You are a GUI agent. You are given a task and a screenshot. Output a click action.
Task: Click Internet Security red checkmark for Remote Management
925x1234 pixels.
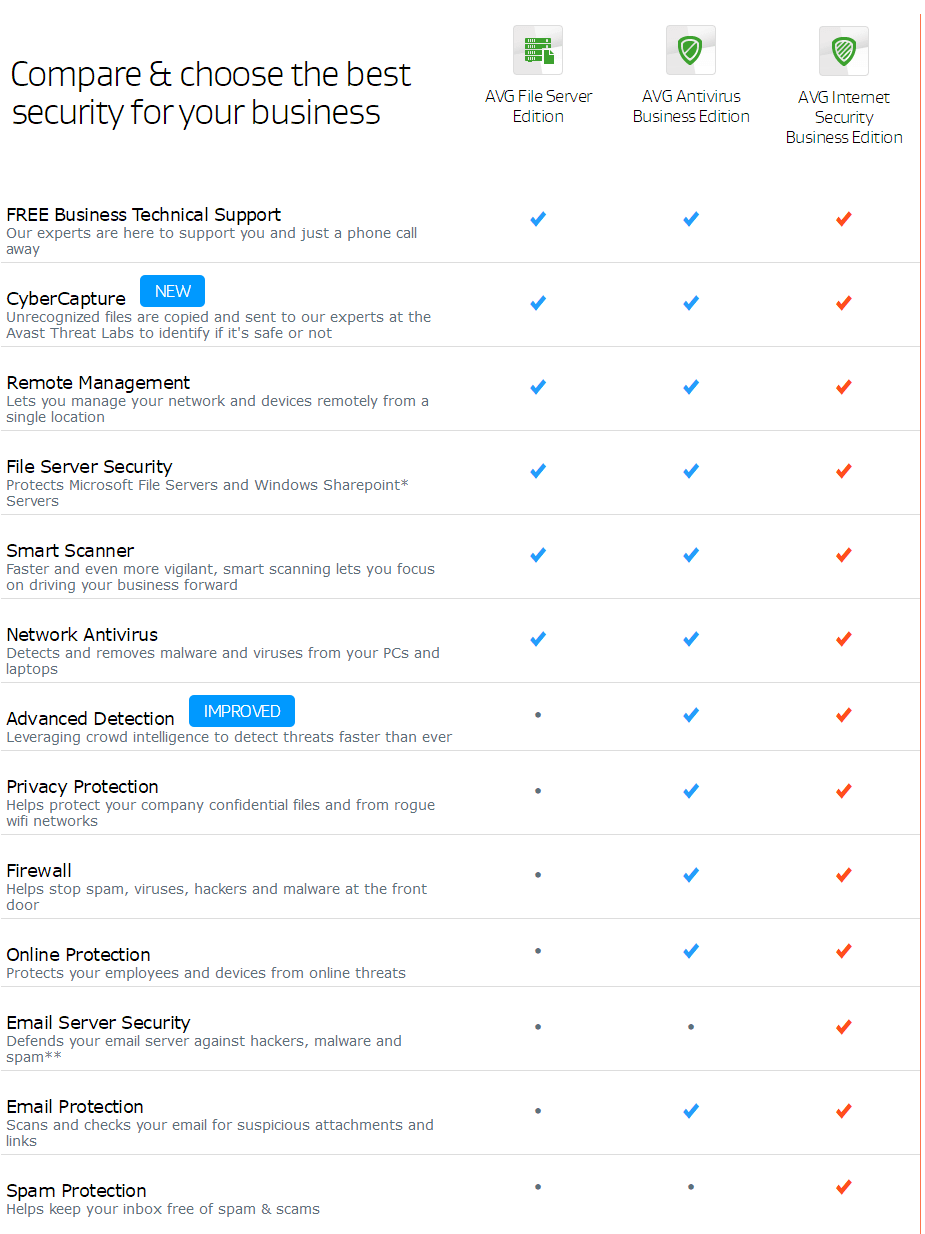(x=844, y=386)
